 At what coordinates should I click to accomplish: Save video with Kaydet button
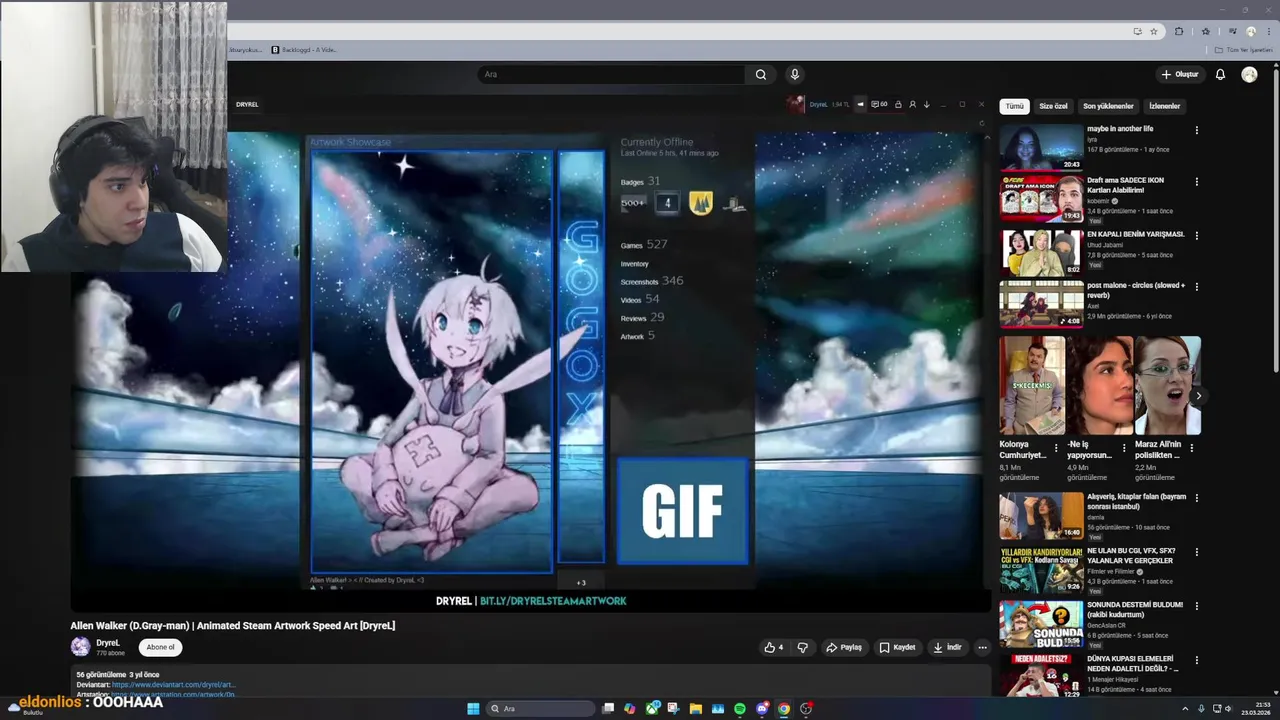(x=897, y=647)
